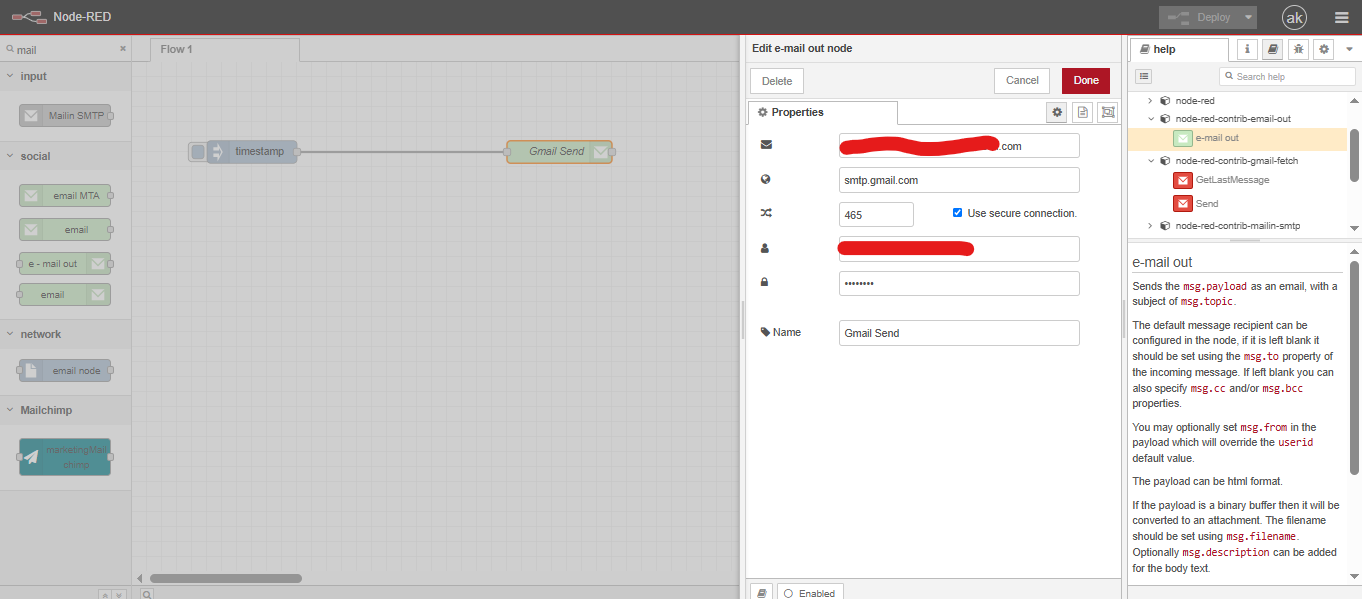Screen dimensions: 1362x599
Task: Click the Name field with 'Gmail Send'
Action: tap(959, 333)
